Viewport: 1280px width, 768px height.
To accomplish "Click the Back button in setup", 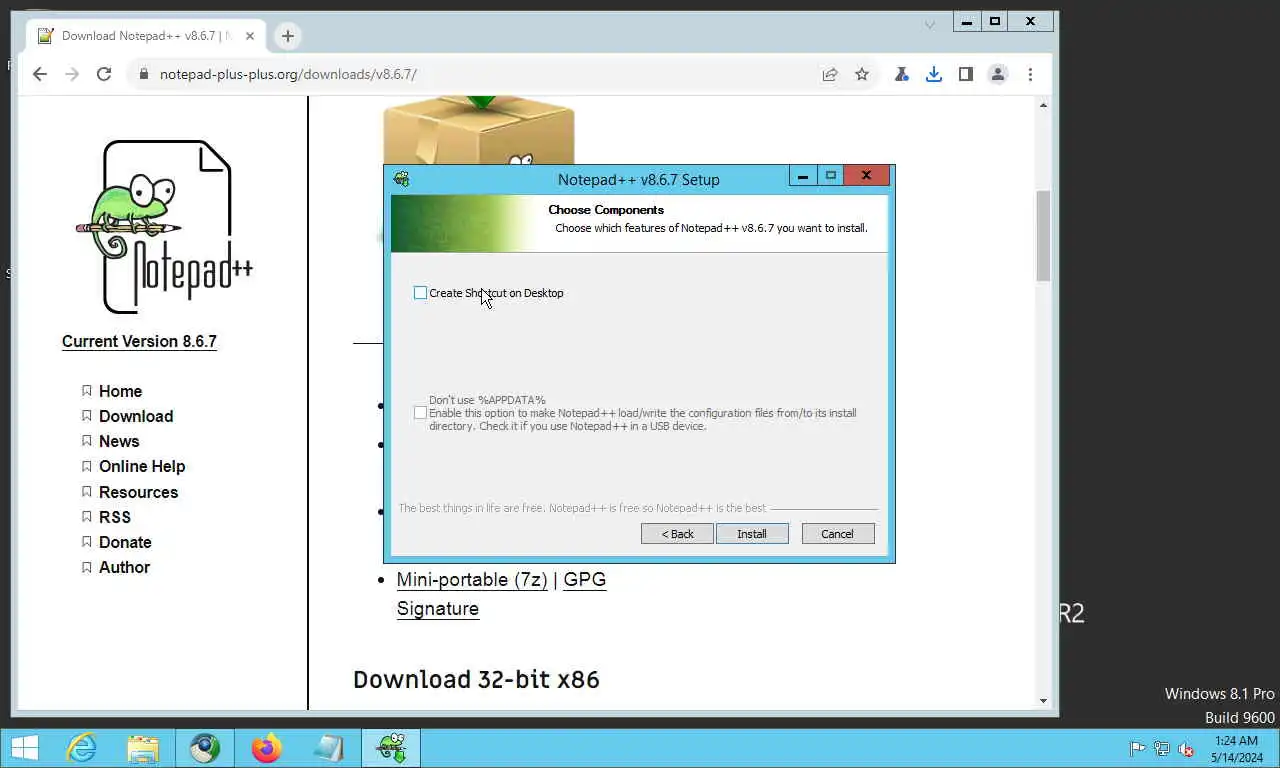I will click(677, 534).
